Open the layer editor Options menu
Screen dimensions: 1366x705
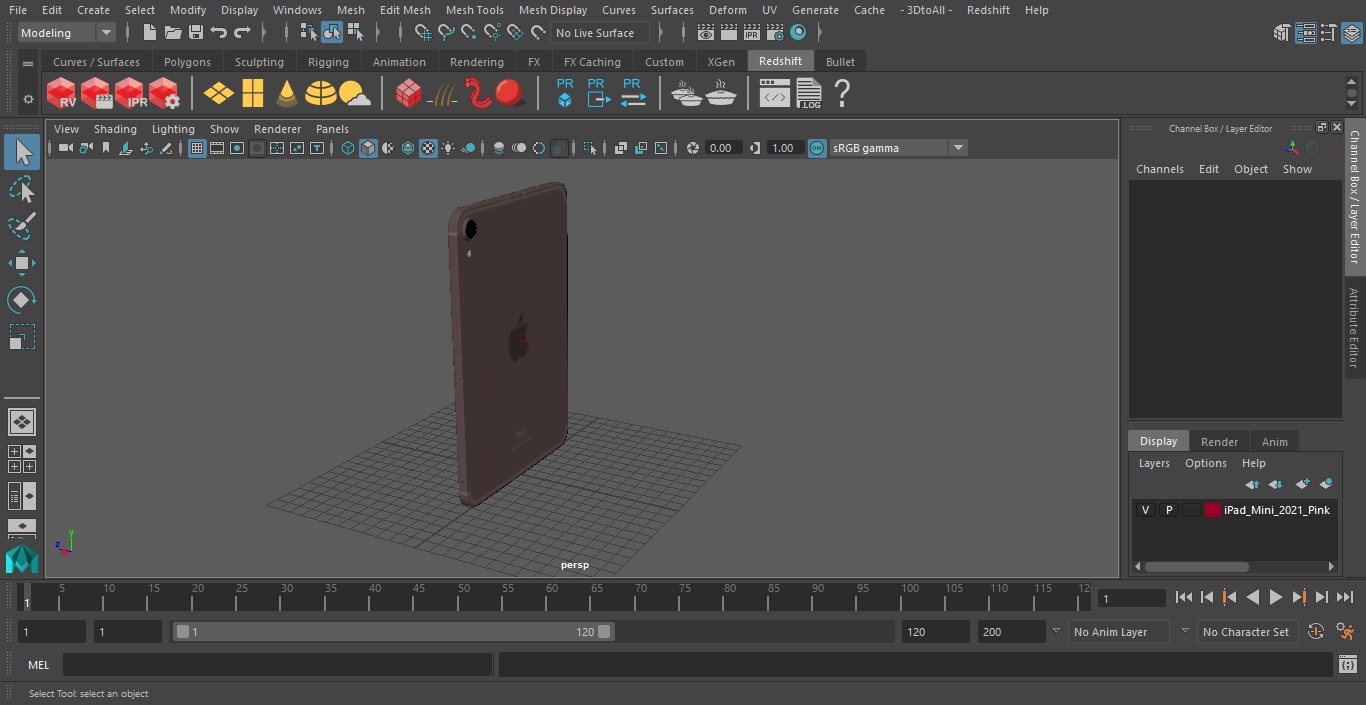[1205, 463]
